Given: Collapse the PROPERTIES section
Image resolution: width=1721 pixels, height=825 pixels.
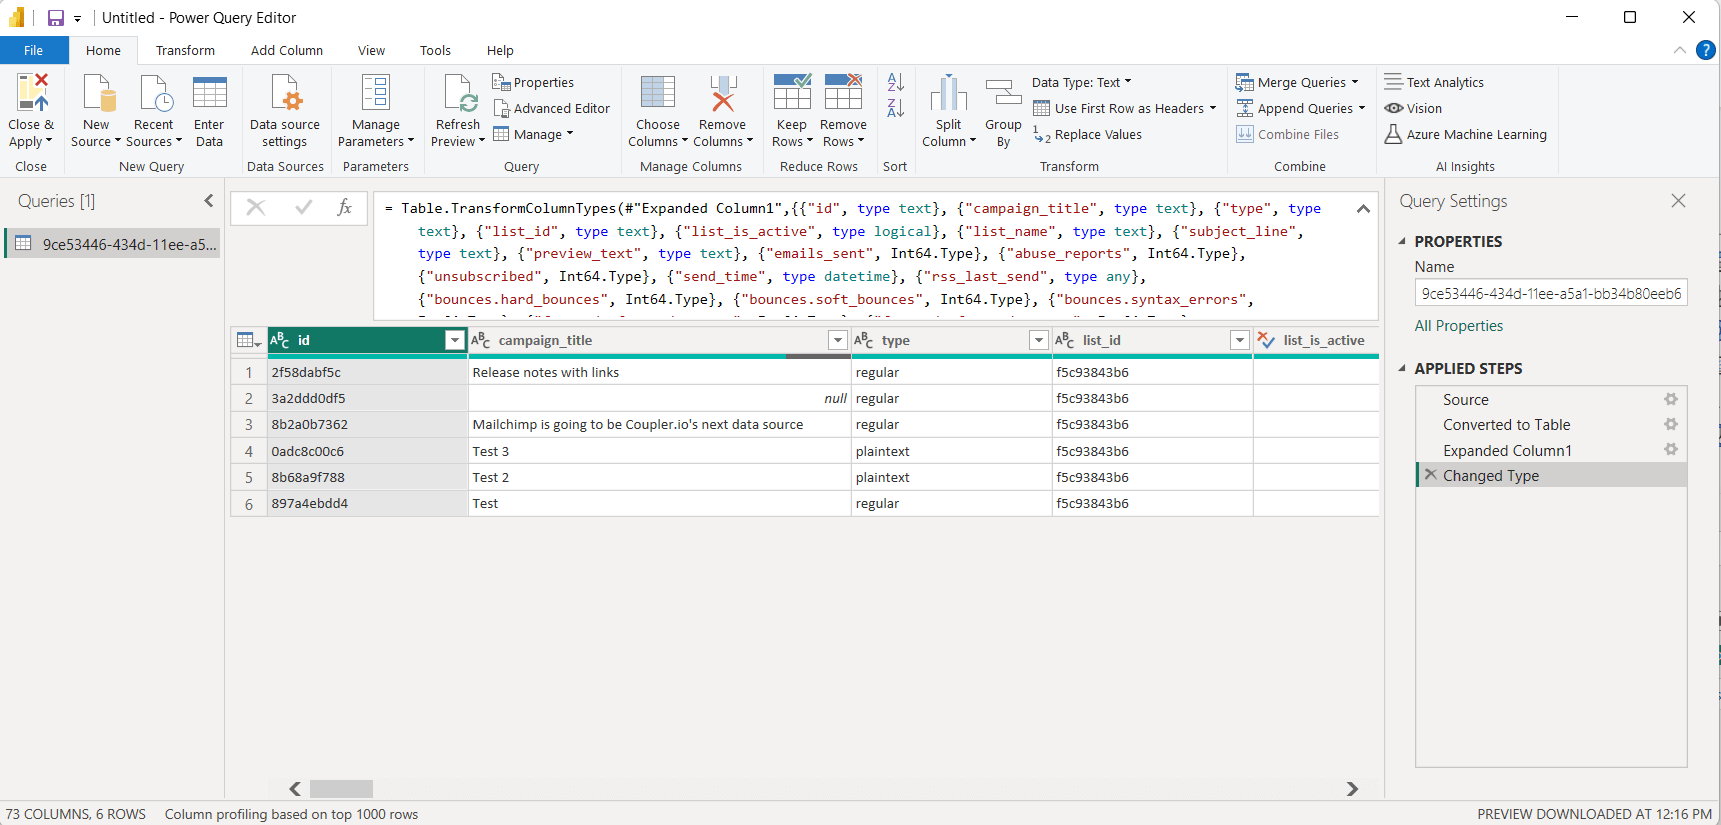Looking at the screenshot, I should [1402, 241].
